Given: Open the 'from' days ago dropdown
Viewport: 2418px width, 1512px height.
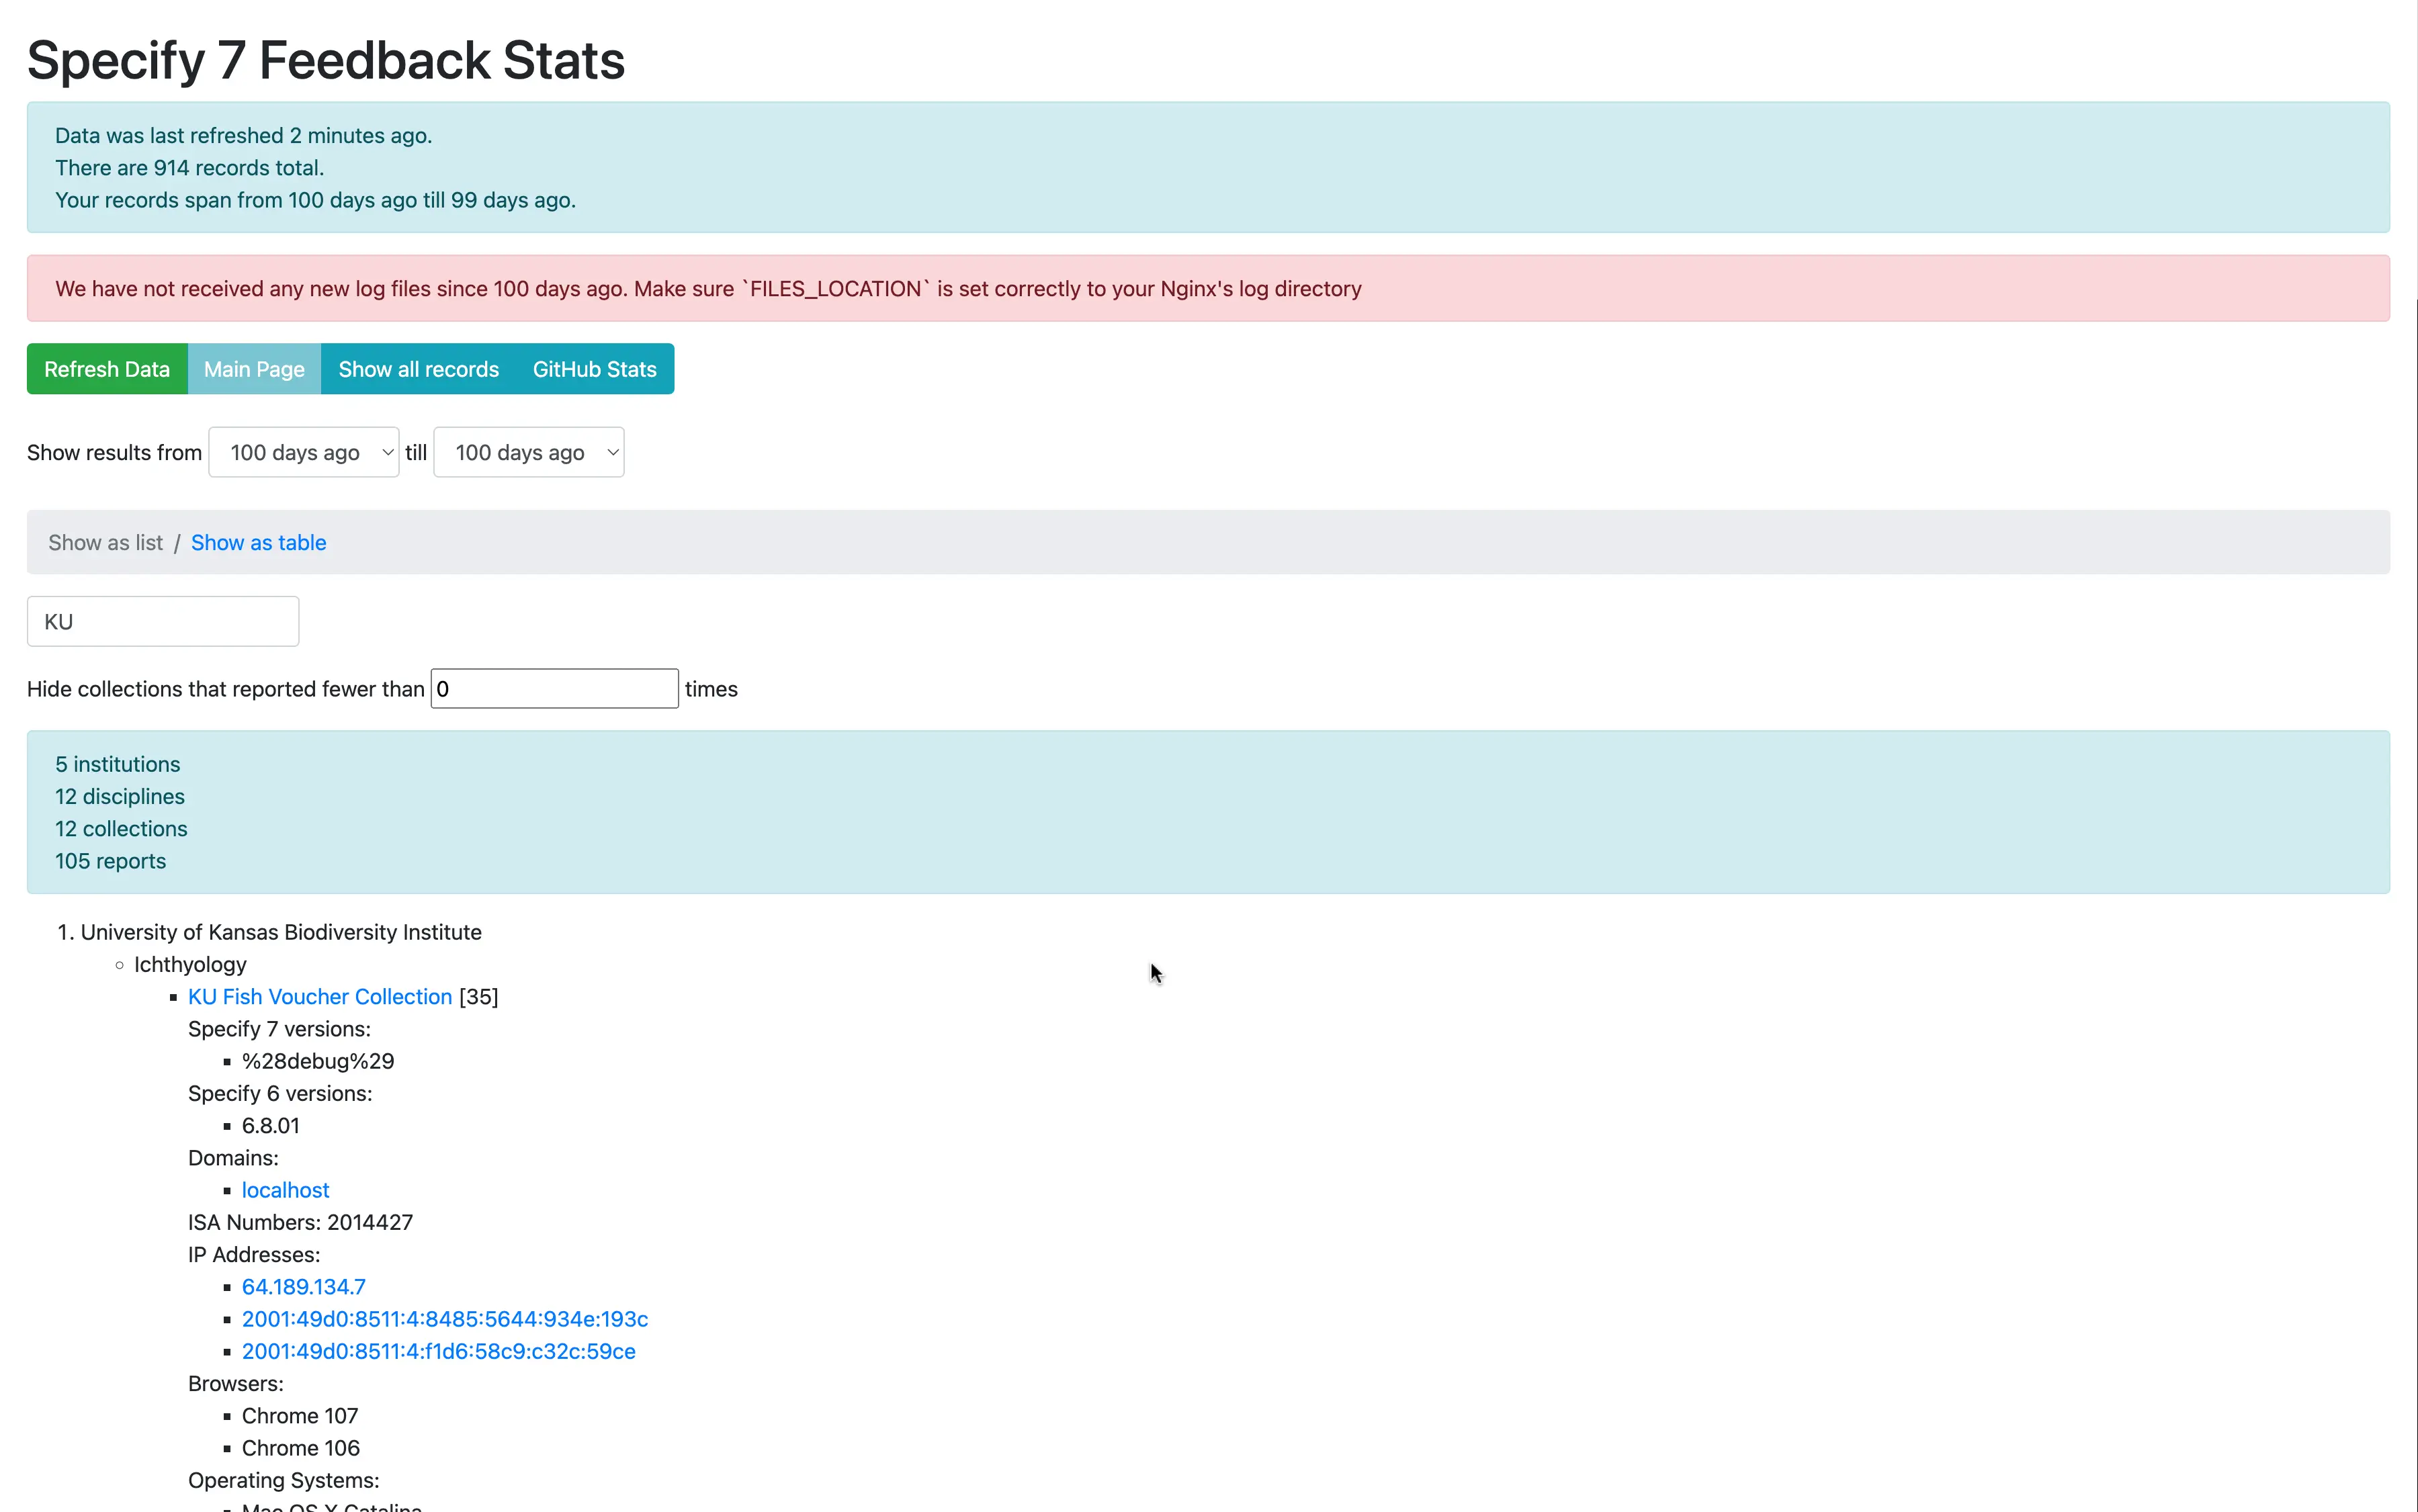Looking at the screenshot, I should point(304,452).
